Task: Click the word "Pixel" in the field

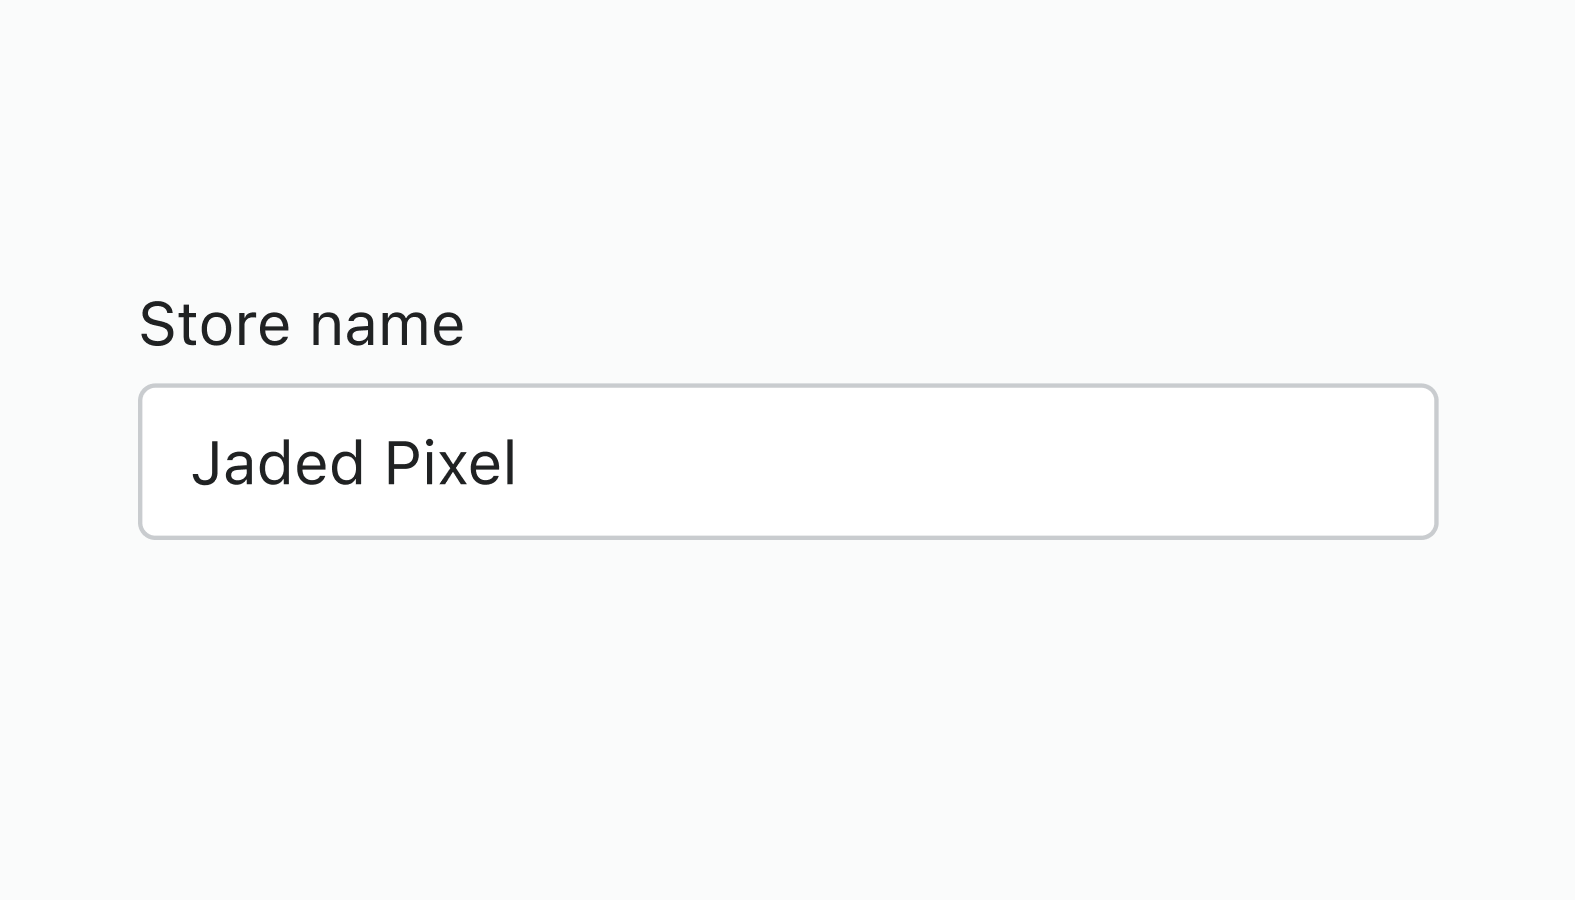Action: tap(450, 464)
